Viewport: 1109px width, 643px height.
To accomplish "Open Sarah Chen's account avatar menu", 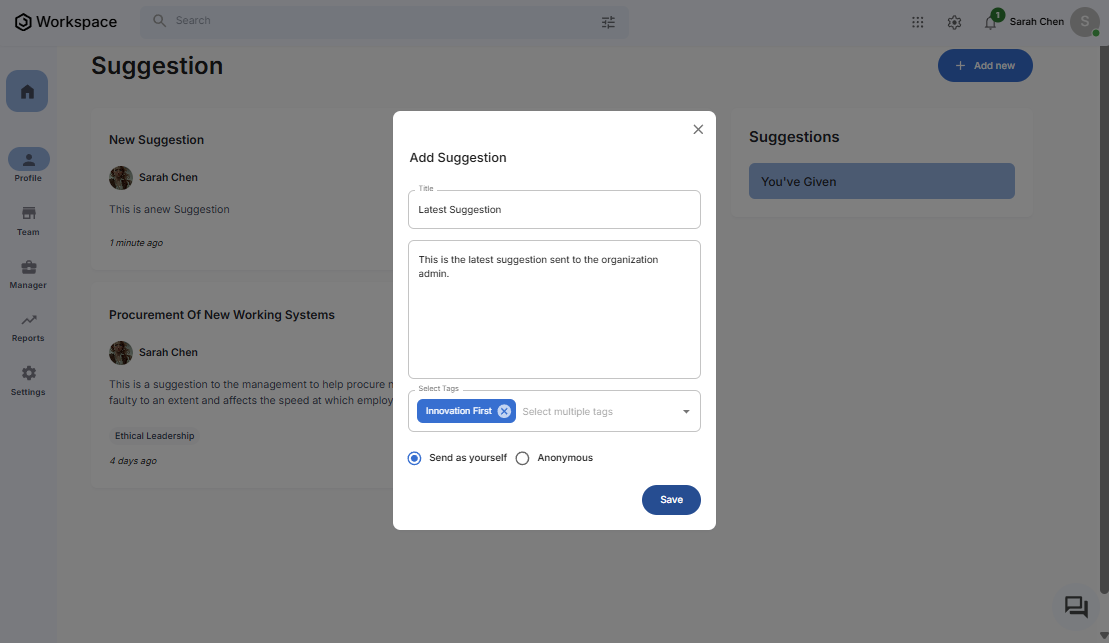I will (x=1084, y=22).
